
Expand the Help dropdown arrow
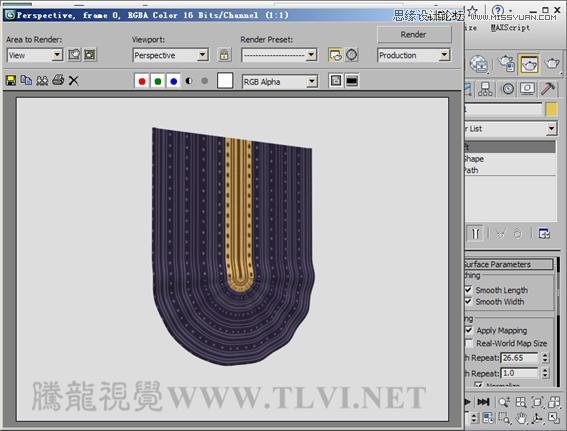point(510,12)
